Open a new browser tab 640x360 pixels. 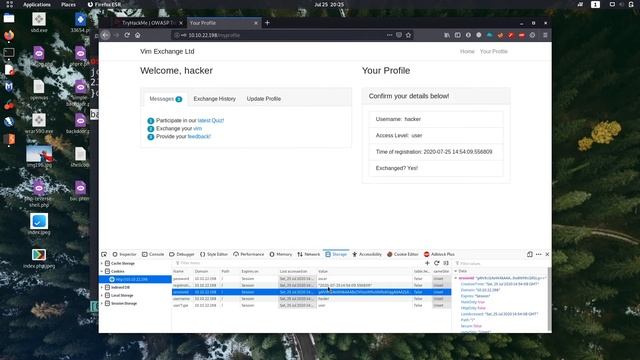pos(267,23)
